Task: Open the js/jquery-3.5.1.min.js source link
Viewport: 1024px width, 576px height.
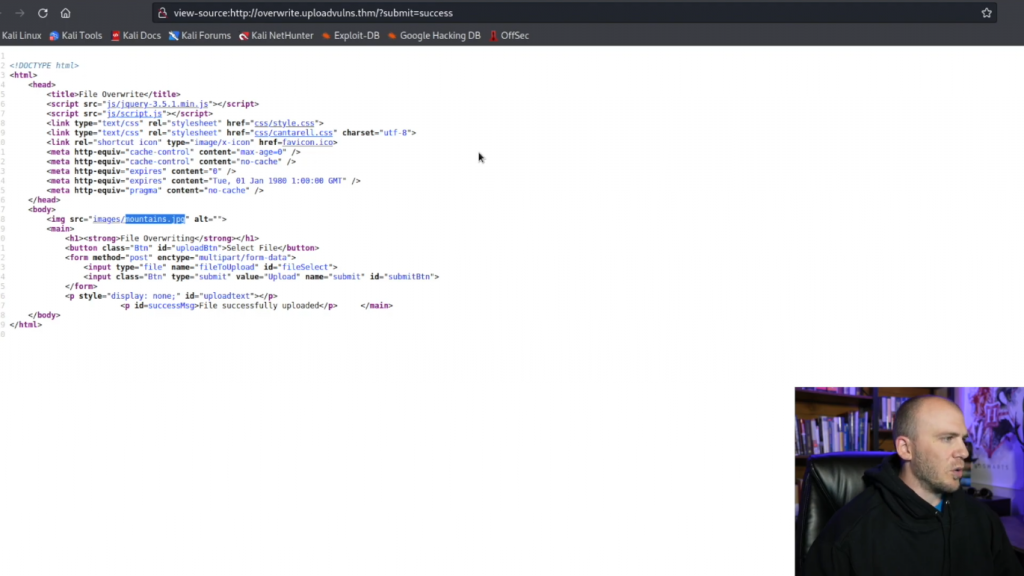Action: (157, 104)
